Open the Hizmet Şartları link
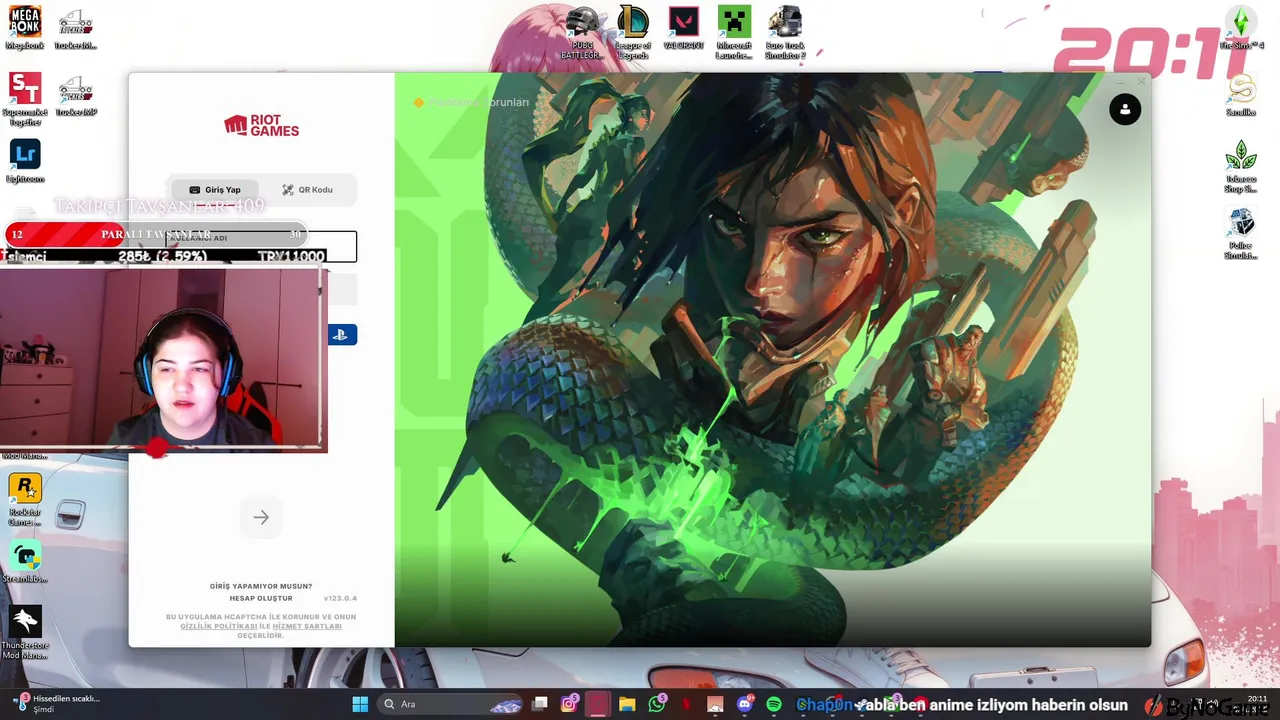The image size is (1280, 720). 308,626
